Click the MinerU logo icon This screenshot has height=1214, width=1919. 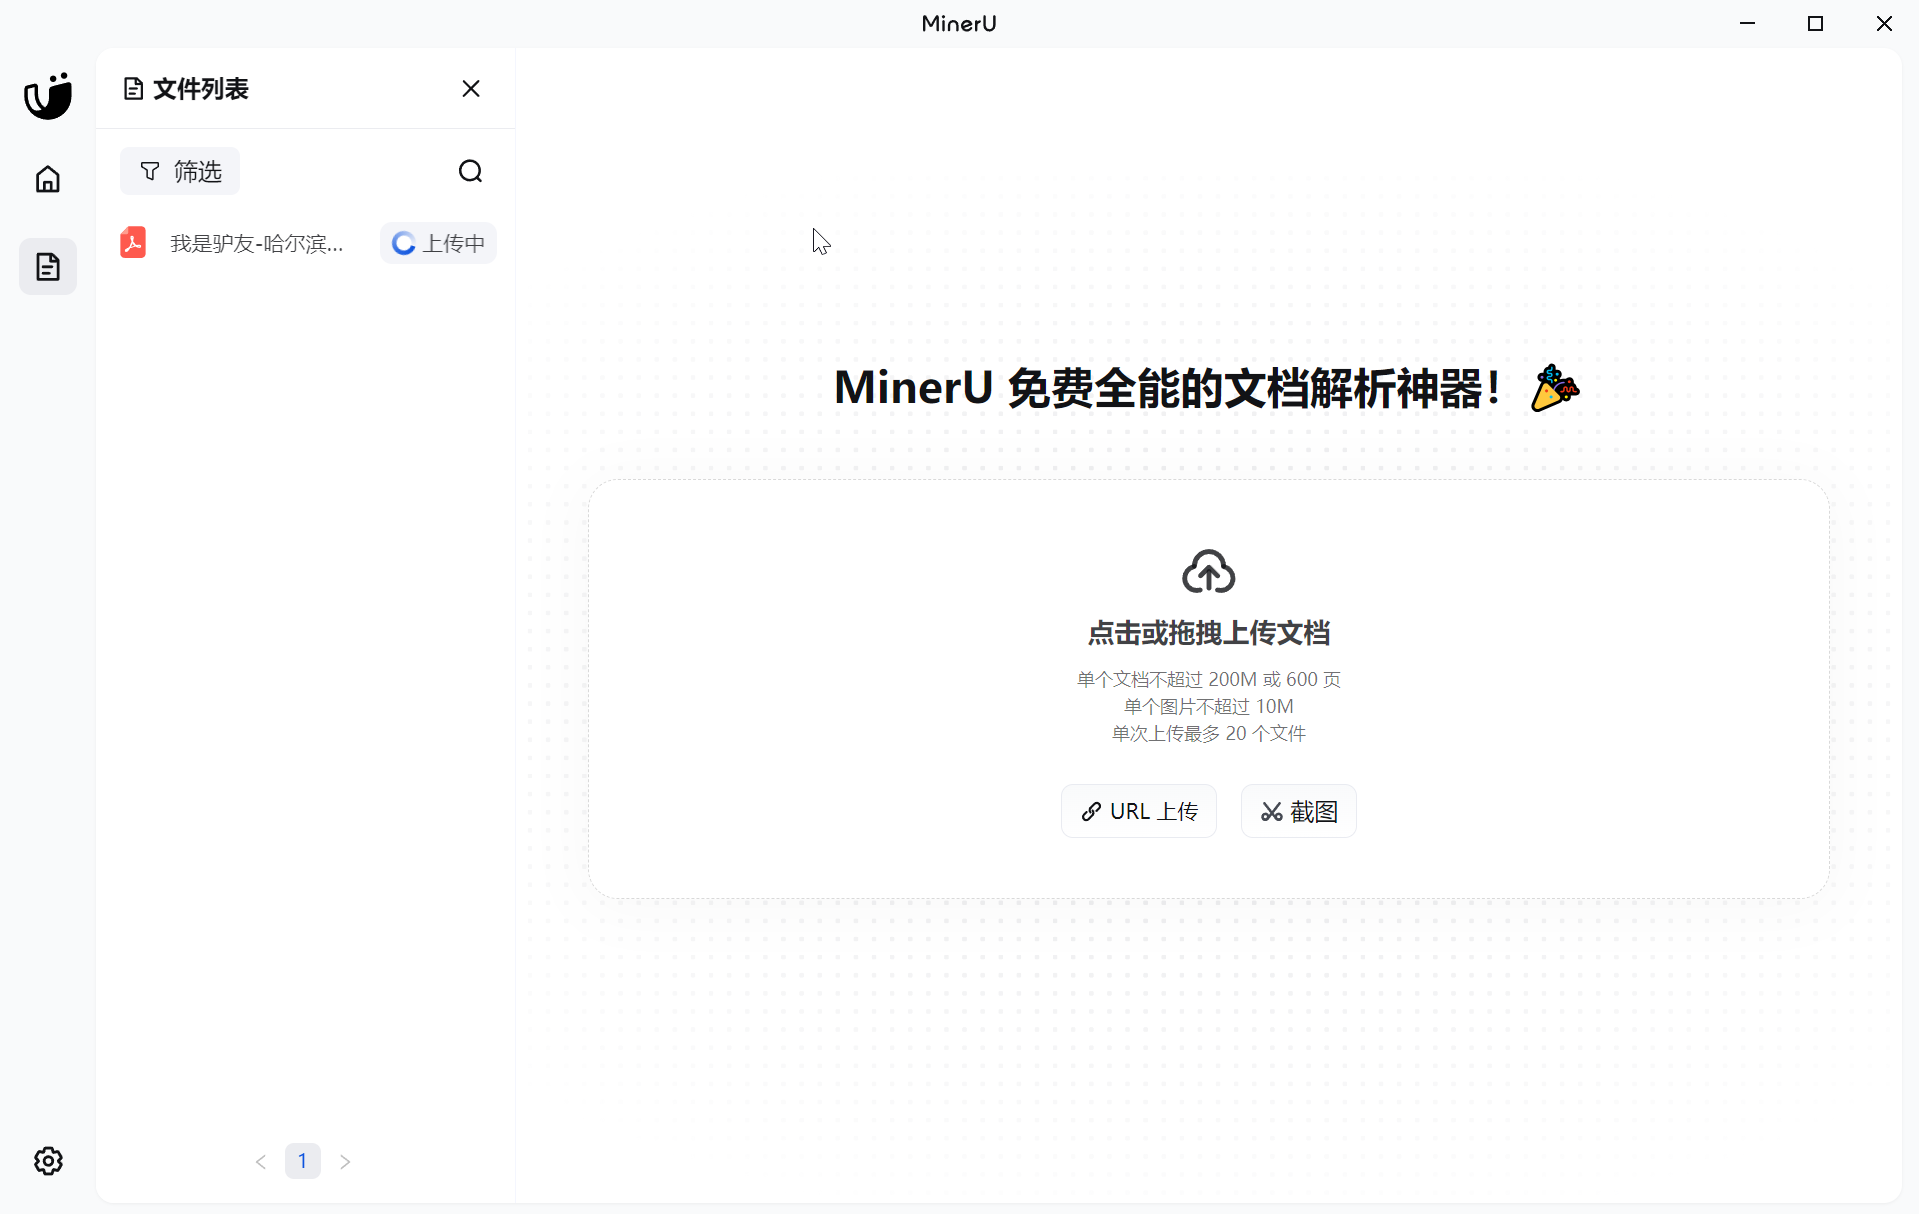click(x=48, y=96)
